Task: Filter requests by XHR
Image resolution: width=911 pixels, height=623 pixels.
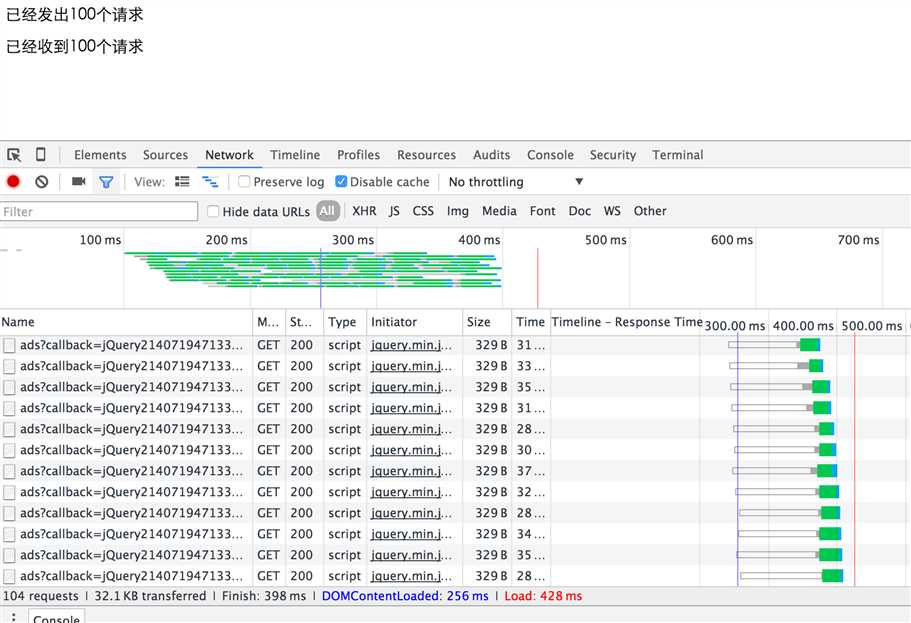Action: tap(364, 211)
